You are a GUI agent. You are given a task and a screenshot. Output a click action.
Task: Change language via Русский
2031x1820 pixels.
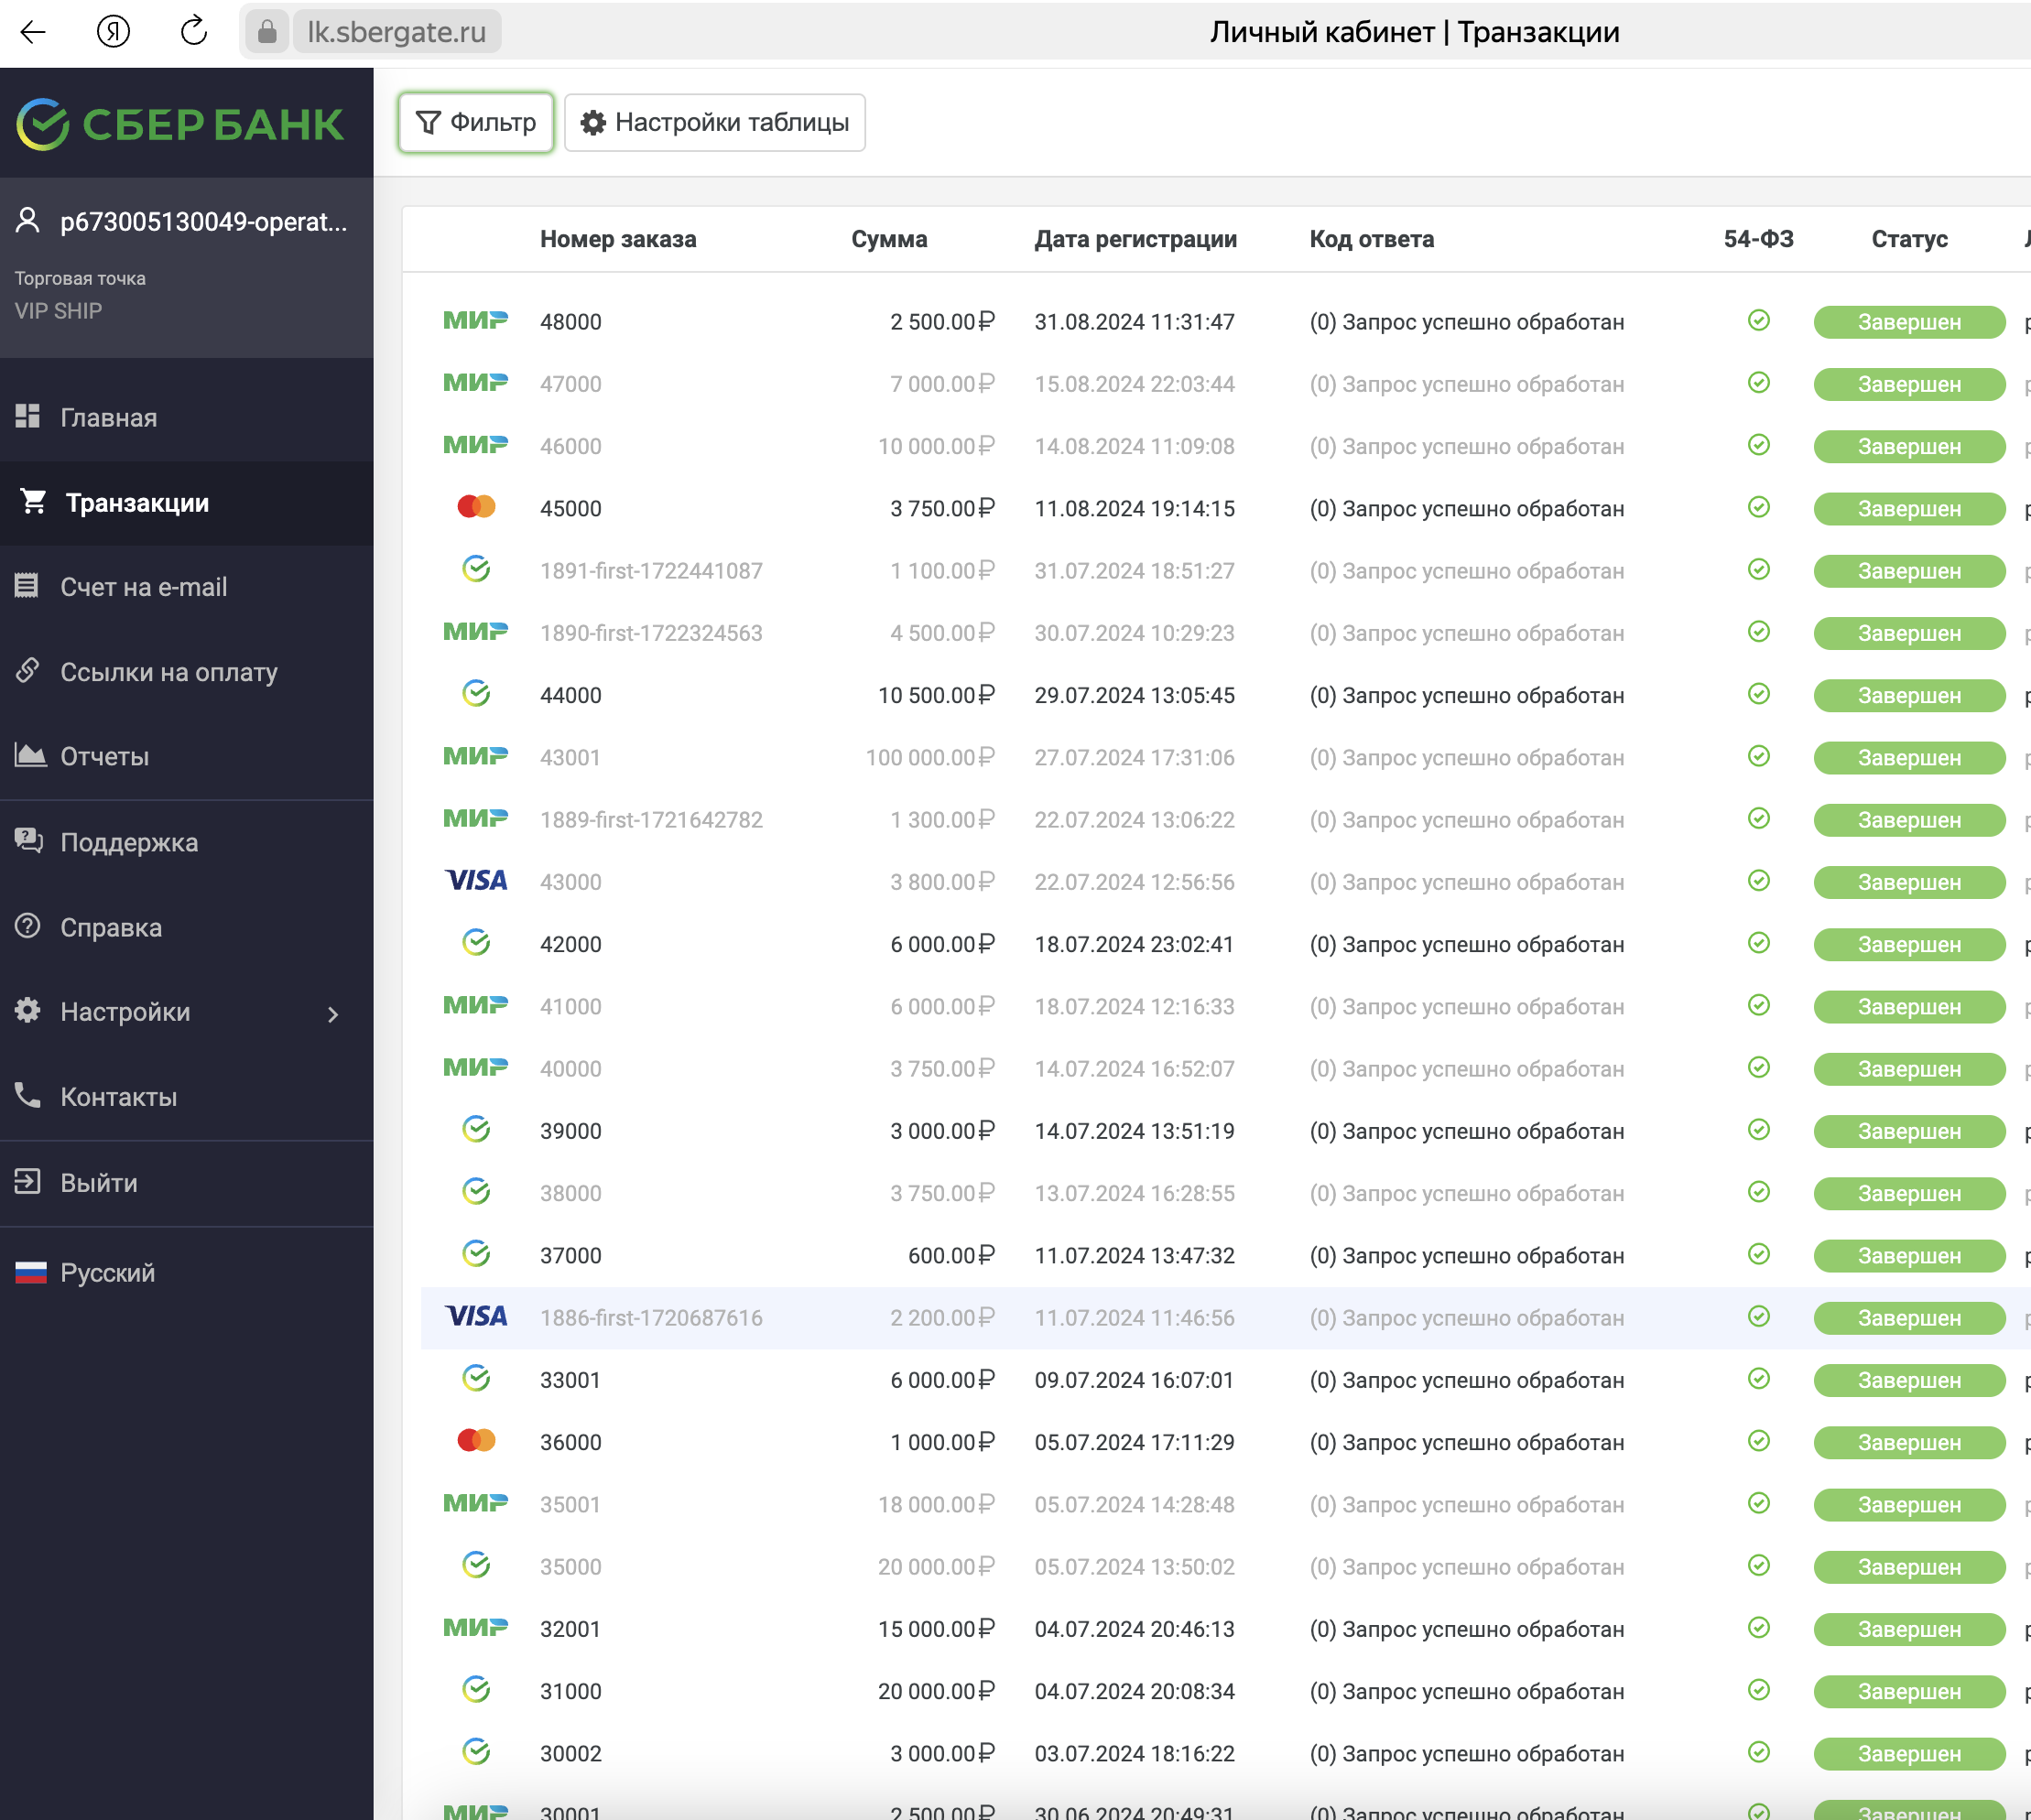click(x=107, y=1273)
